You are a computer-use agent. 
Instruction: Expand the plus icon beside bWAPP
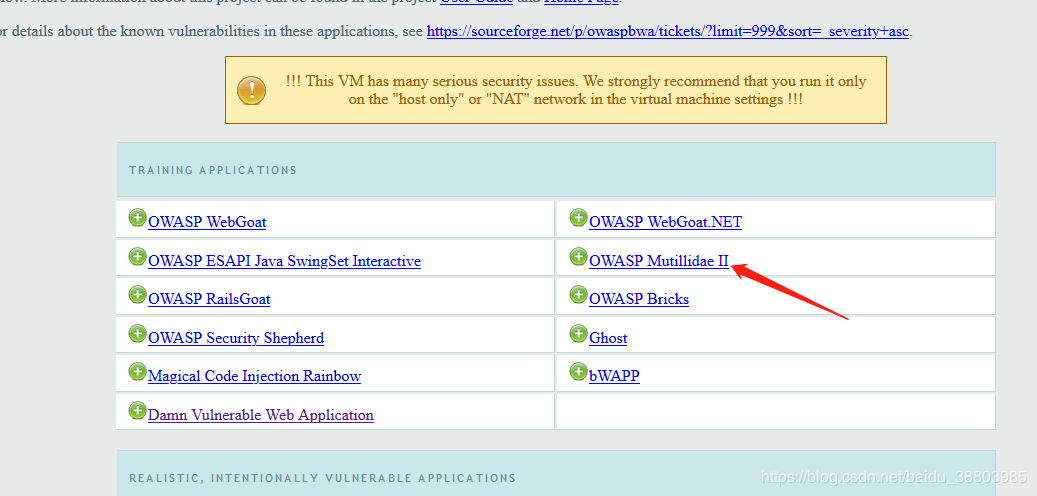point(578,372)
